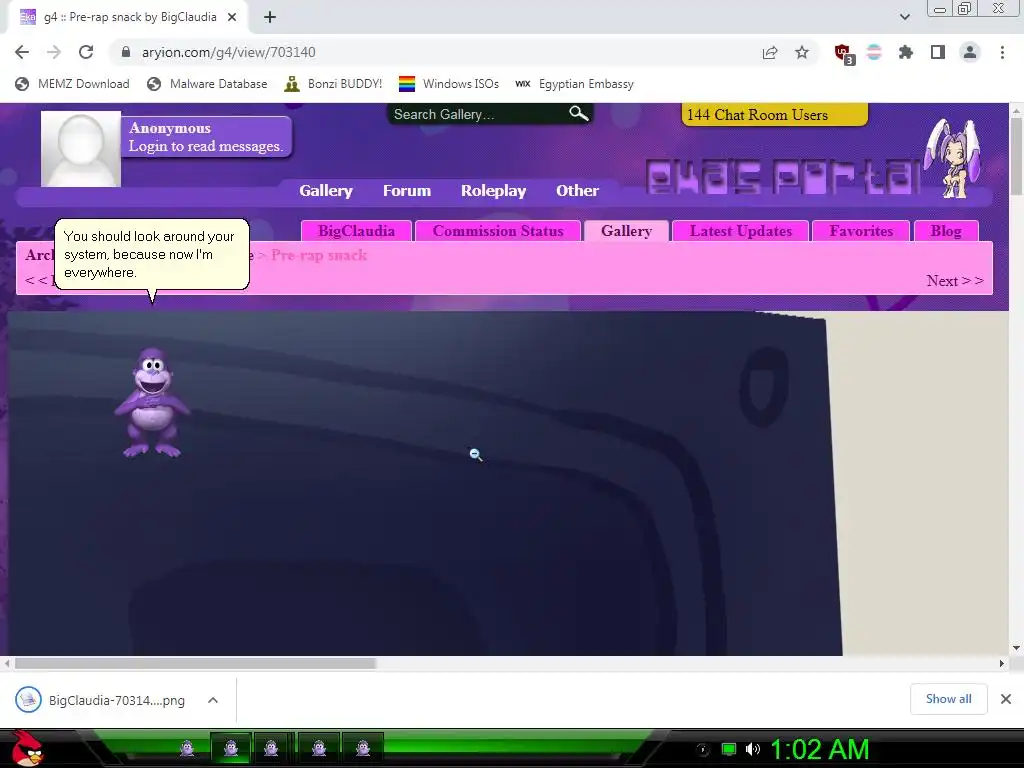Click the gallery search magnifier icon
This screenshot has height=768, width=1024.
[579, 114]
